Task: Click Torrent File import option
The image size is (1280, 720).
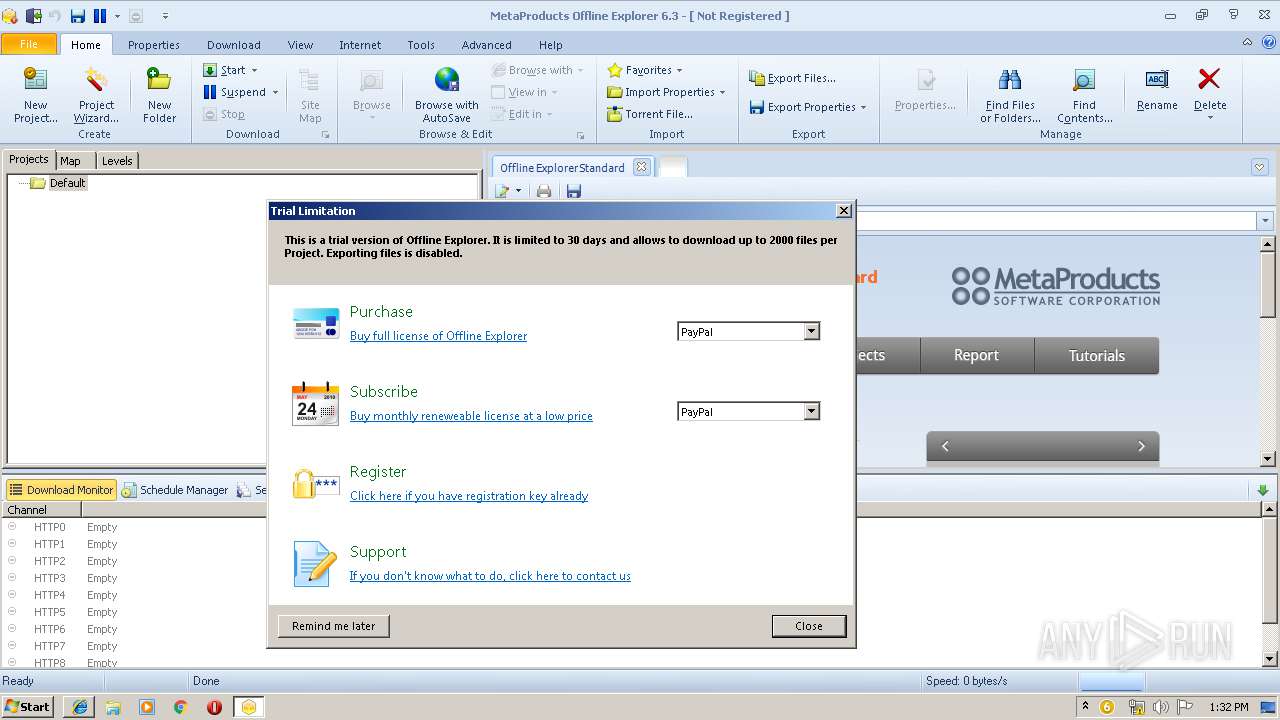Action: coord(650,114)
